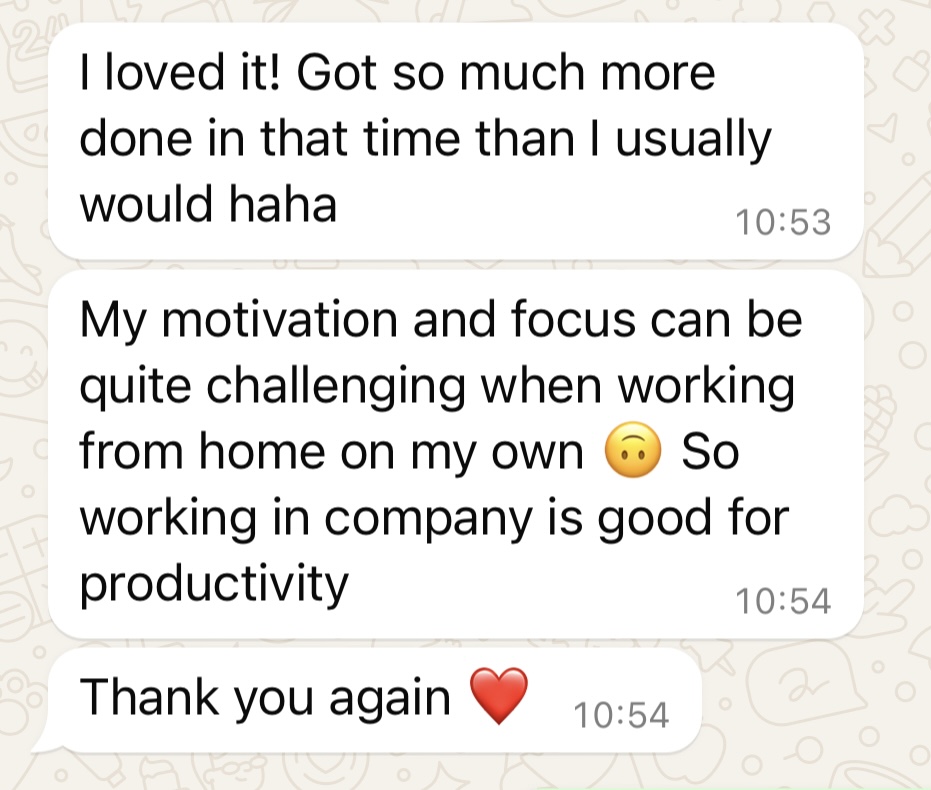Click the word "So" after the emoji

pyautogui.click(x=709, y=454)
